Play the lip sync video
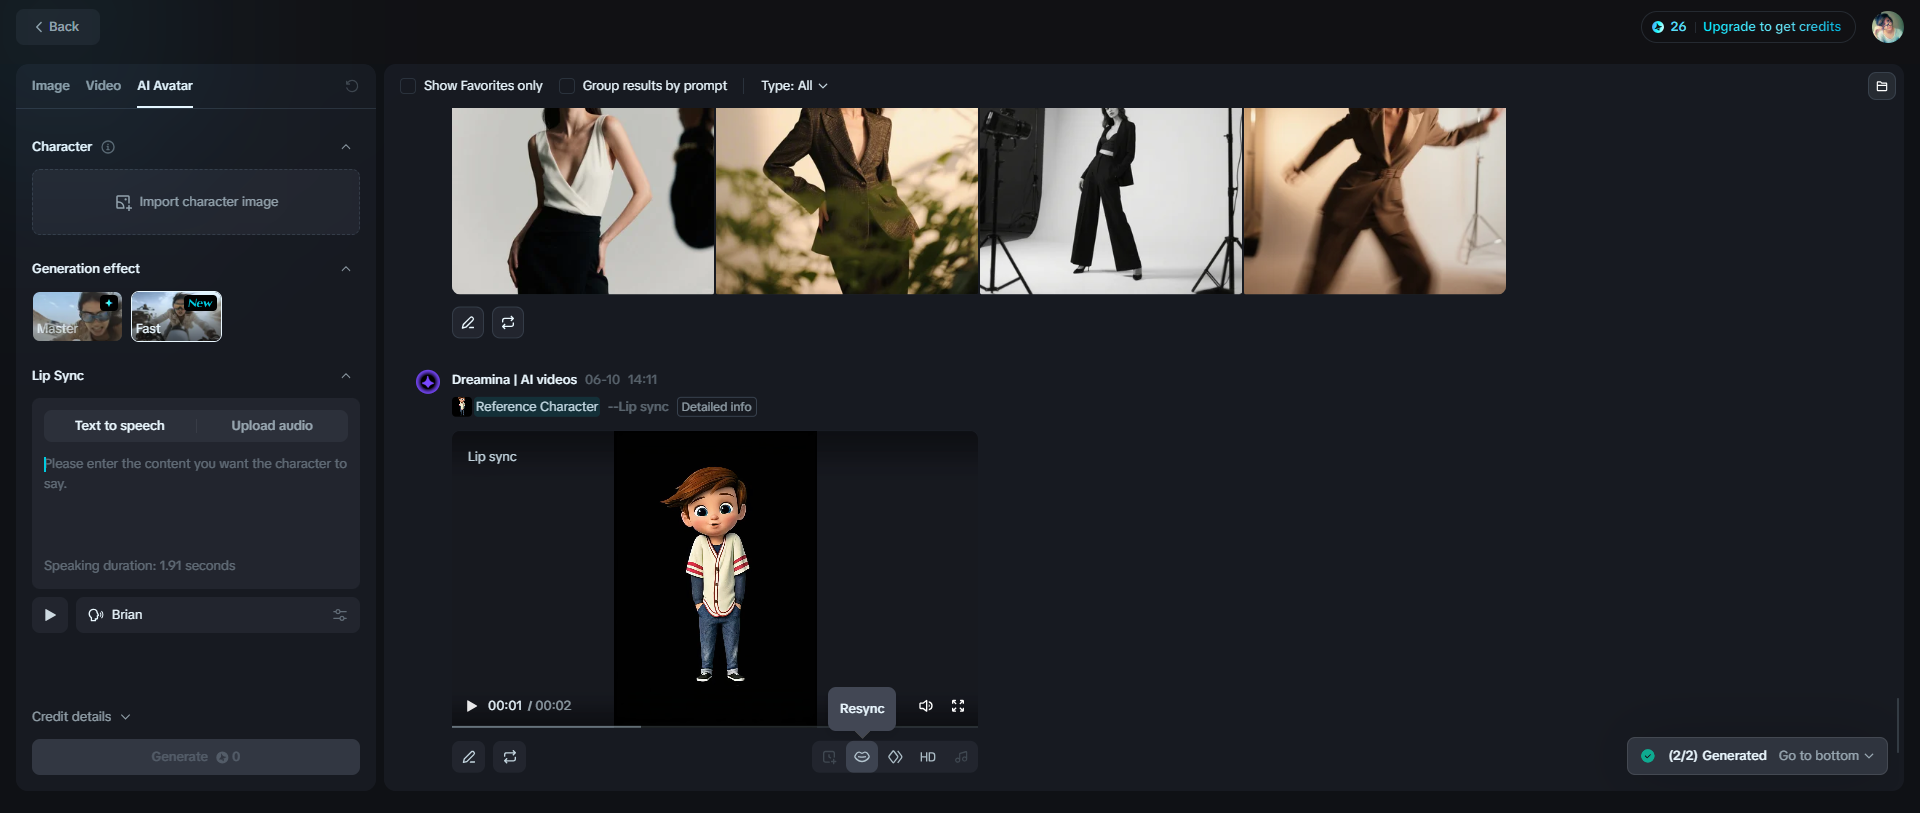This screenshot has width=1920, height=813. (x=472, y=706)
